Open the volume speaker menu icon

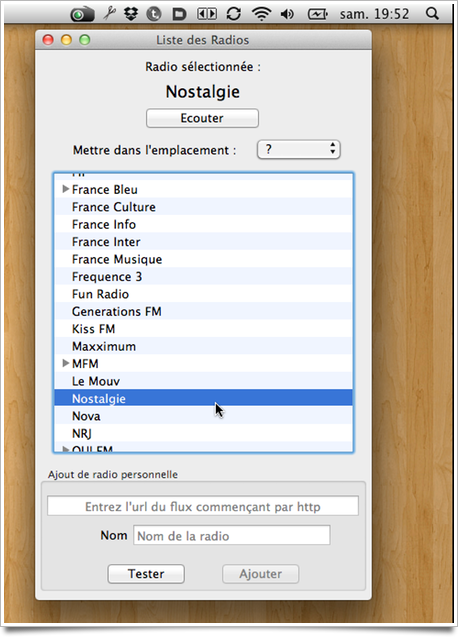(287, 14)
